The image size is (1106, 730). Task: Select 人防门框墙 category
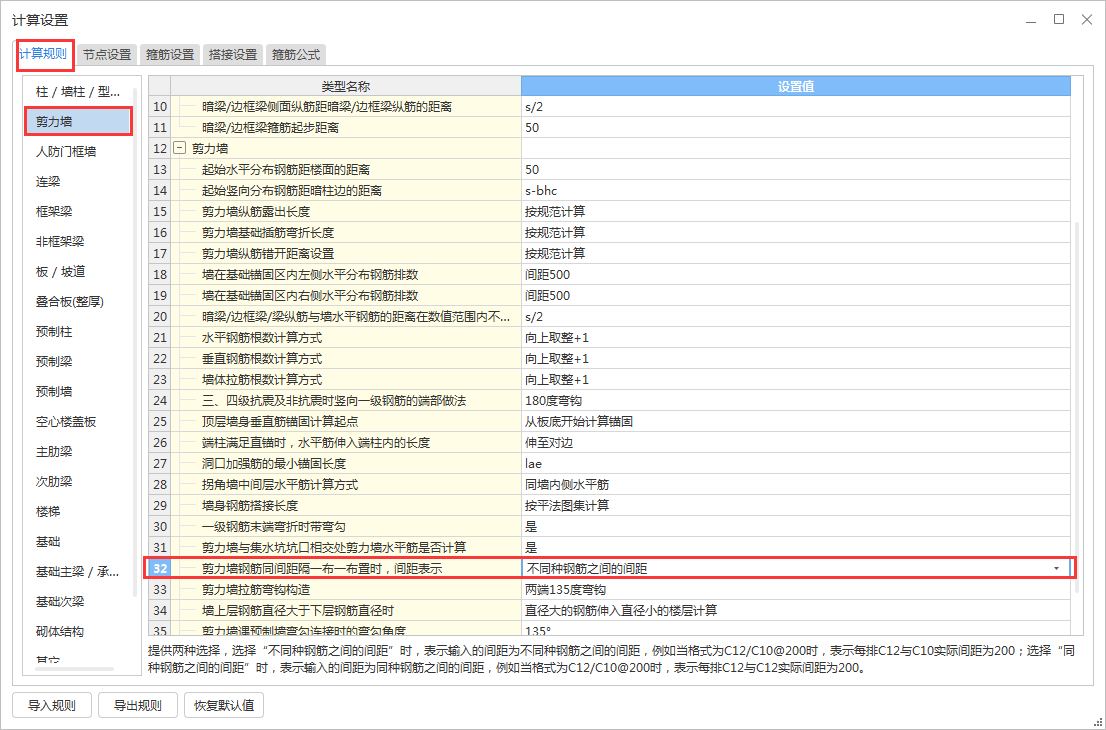coord(78,152)
